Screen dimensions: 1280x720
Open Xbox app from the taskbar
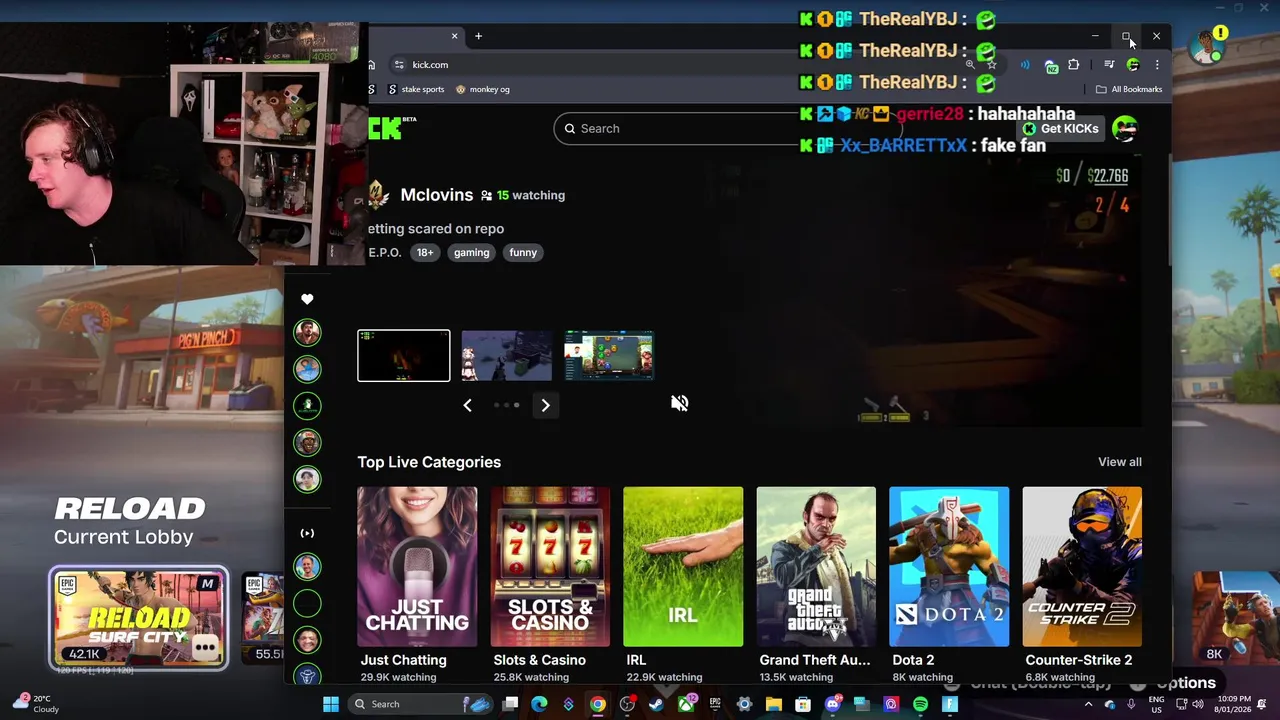point(685,704)
